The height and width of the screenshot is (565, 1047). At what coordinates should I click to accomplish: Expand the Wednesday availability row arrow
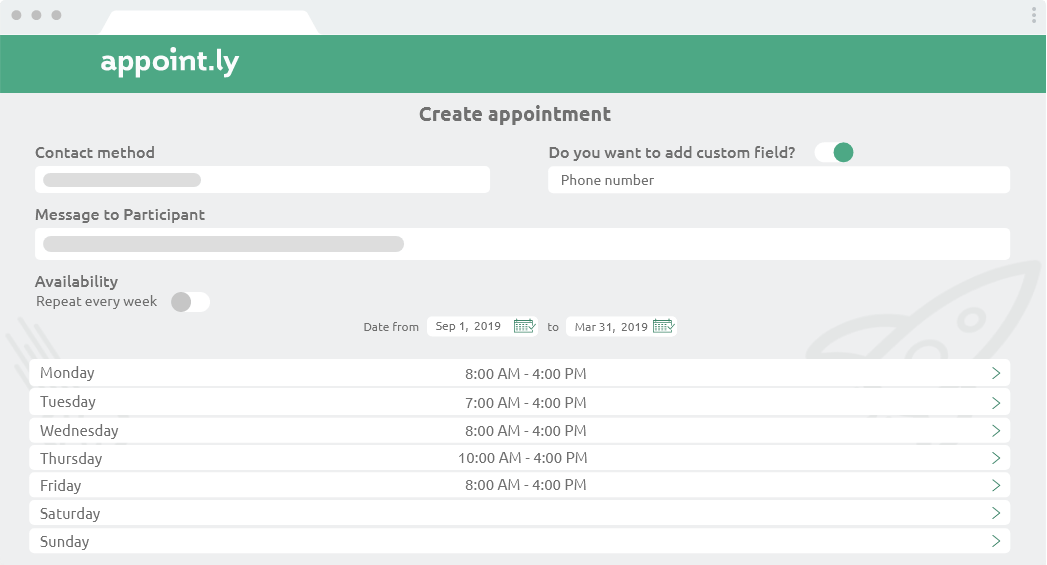click(x=995, y=431)
